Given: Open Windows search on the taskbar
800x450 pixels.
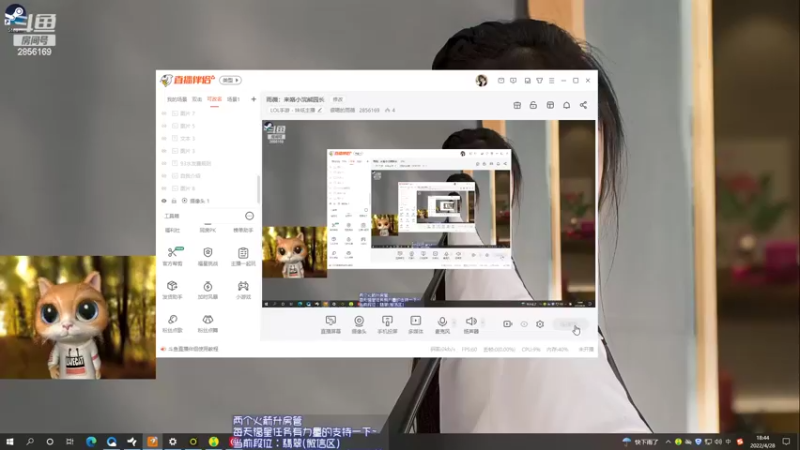Looking at the screenshot, I should 30,441.
